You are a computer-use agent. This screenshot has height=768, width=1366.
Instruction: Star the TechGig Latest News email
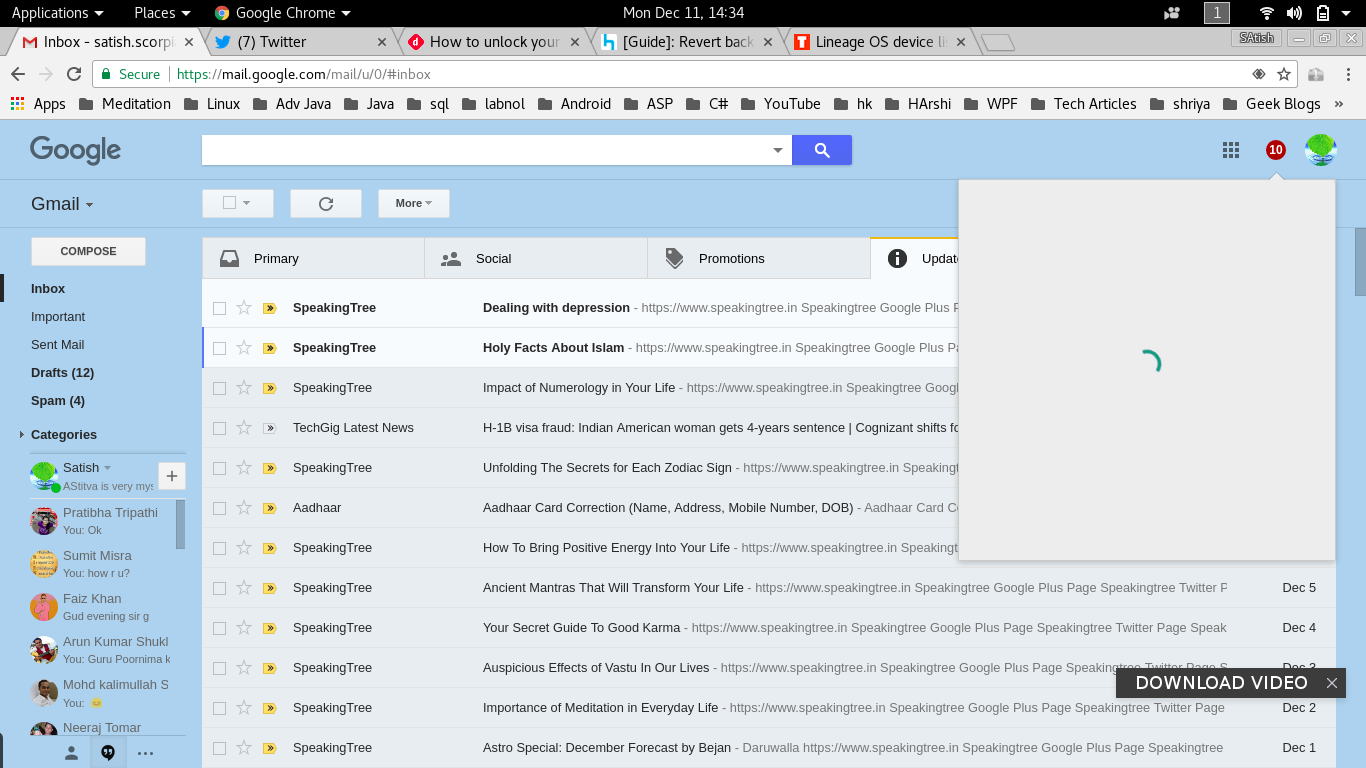point(244,428)
